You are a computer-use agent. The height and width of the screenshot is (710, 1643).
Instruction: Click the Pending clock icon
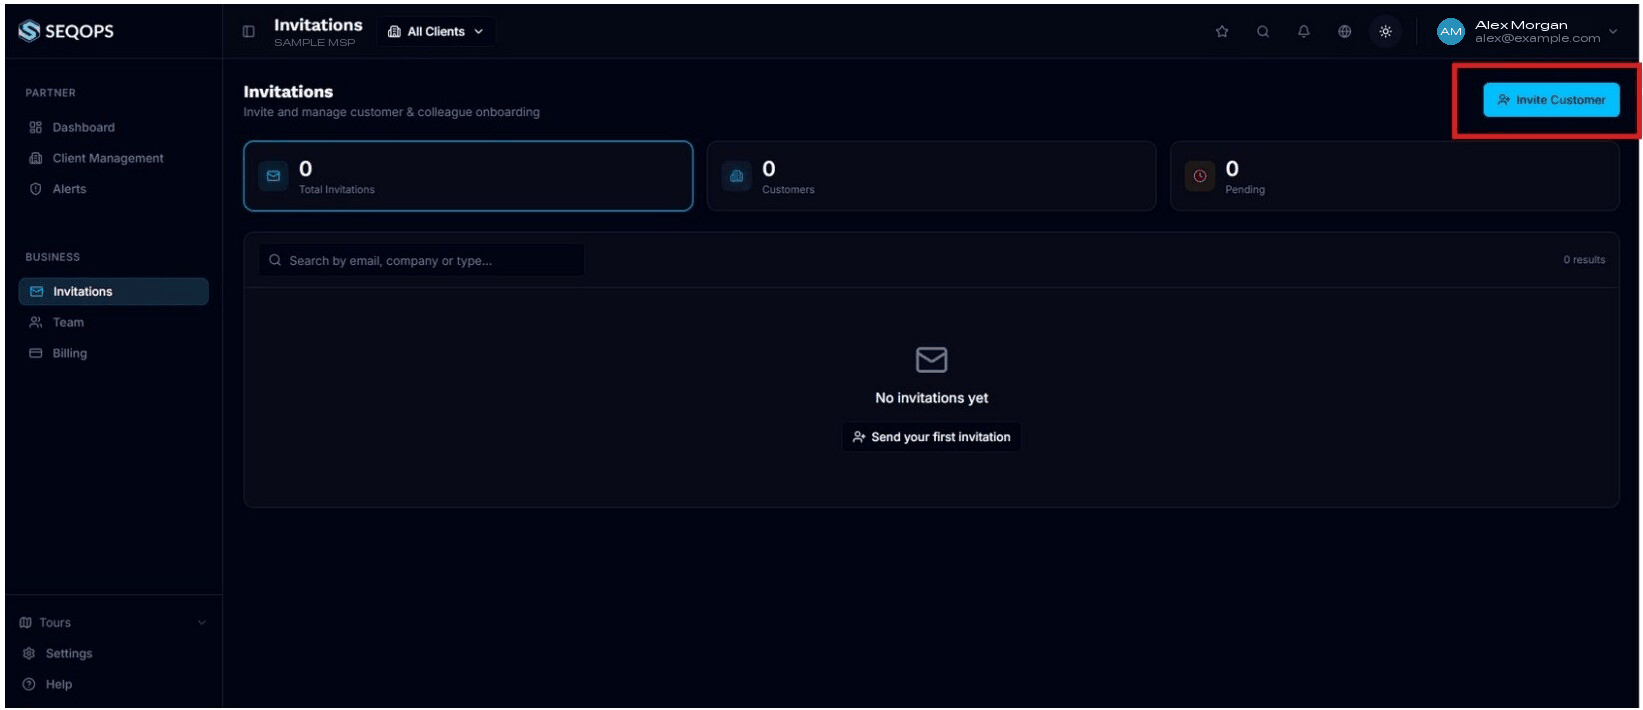coord(1200,176)
